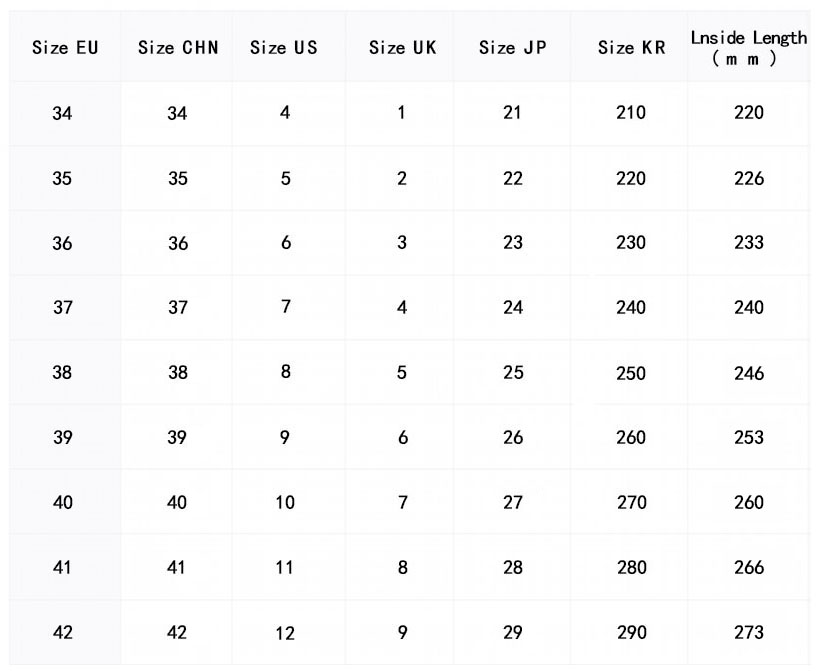Select the JP size 21 cell
Viewport: 820px width, 671px height.
tap(512, 113)
